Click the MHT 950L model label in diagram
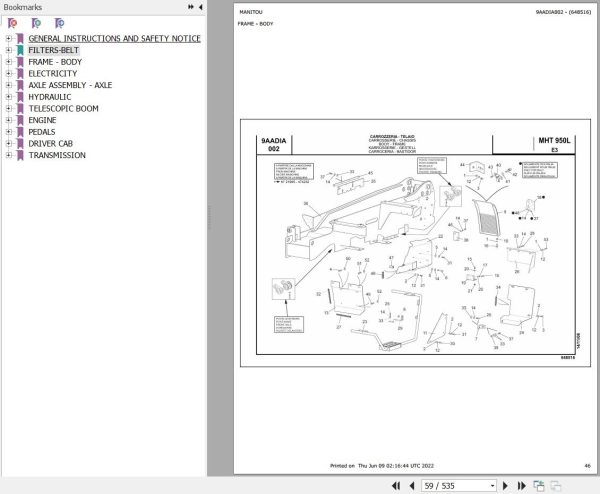Viewport: 600px width, 494px height. 554,140
